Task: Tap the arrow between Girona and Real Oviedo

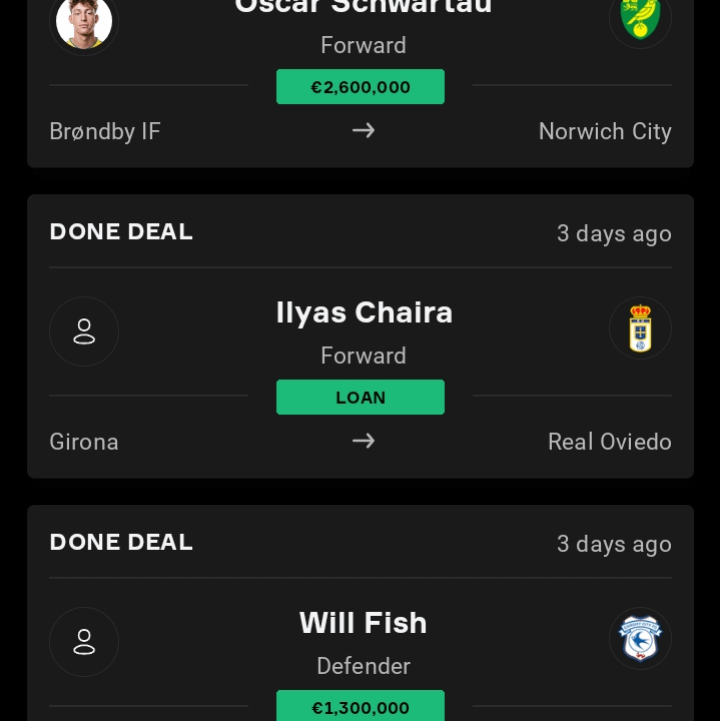Action: pos(363,441)
